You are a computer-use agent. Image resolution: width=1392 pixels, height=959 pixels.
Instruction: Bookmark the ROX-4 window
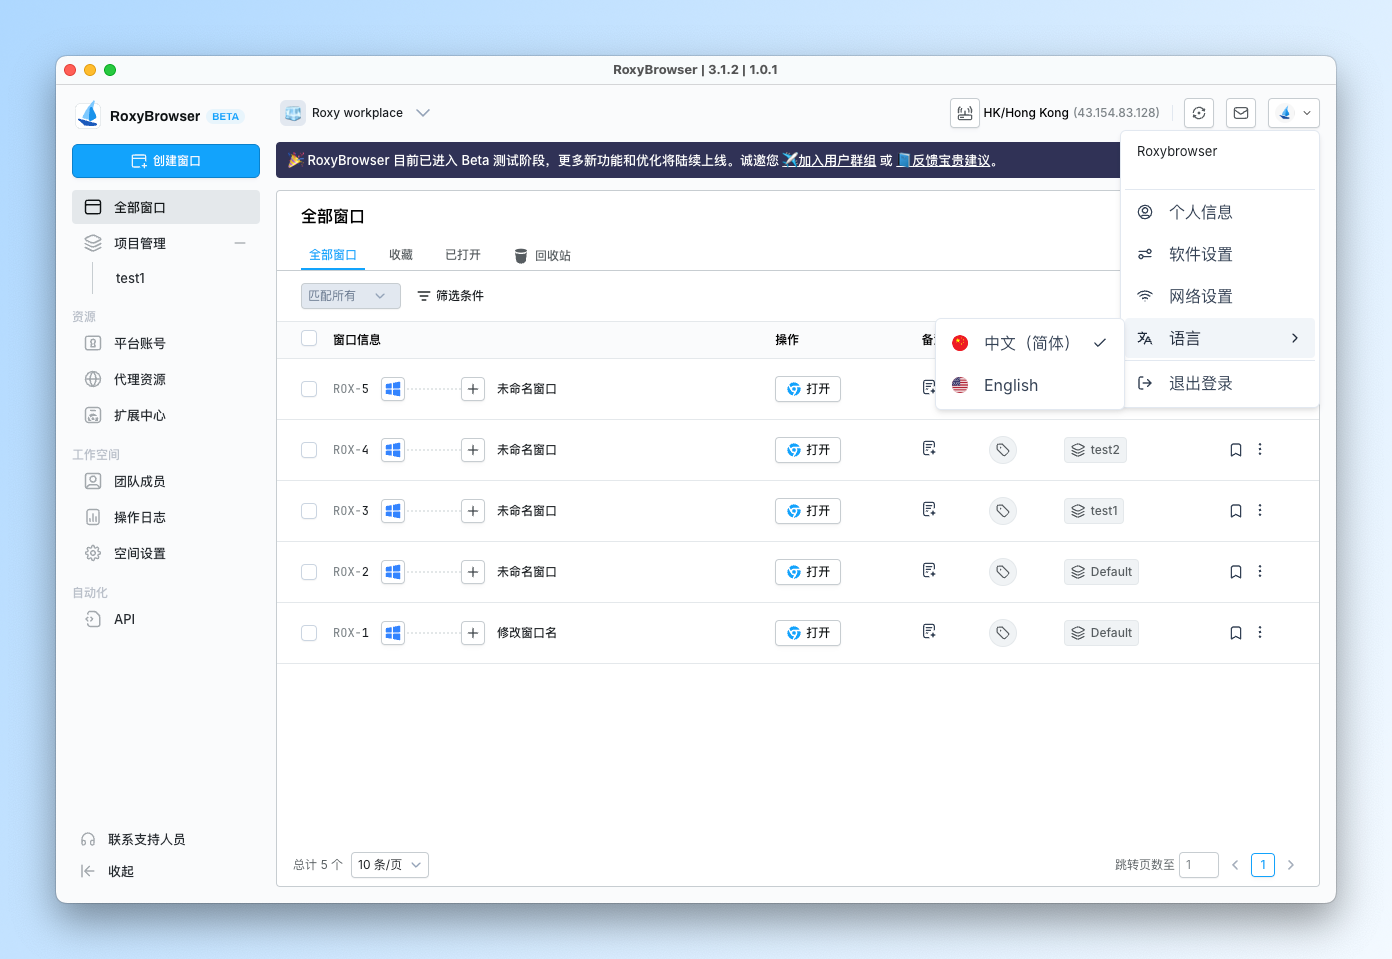point(1236,450)
